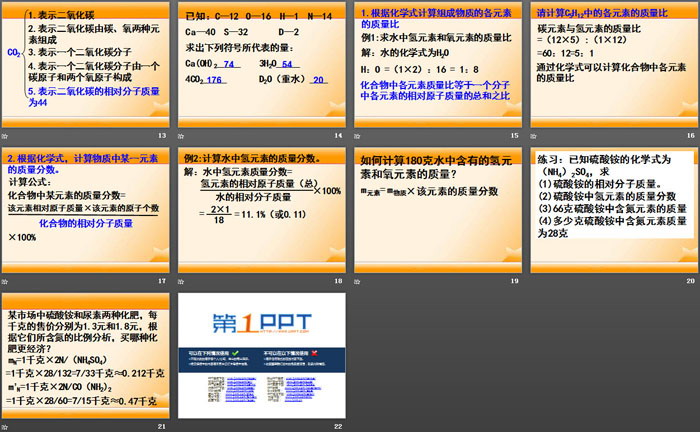Select the fertilizer price comparison slide 21
700x432 pixels.
pyautogui.click(x=86, y=354)
